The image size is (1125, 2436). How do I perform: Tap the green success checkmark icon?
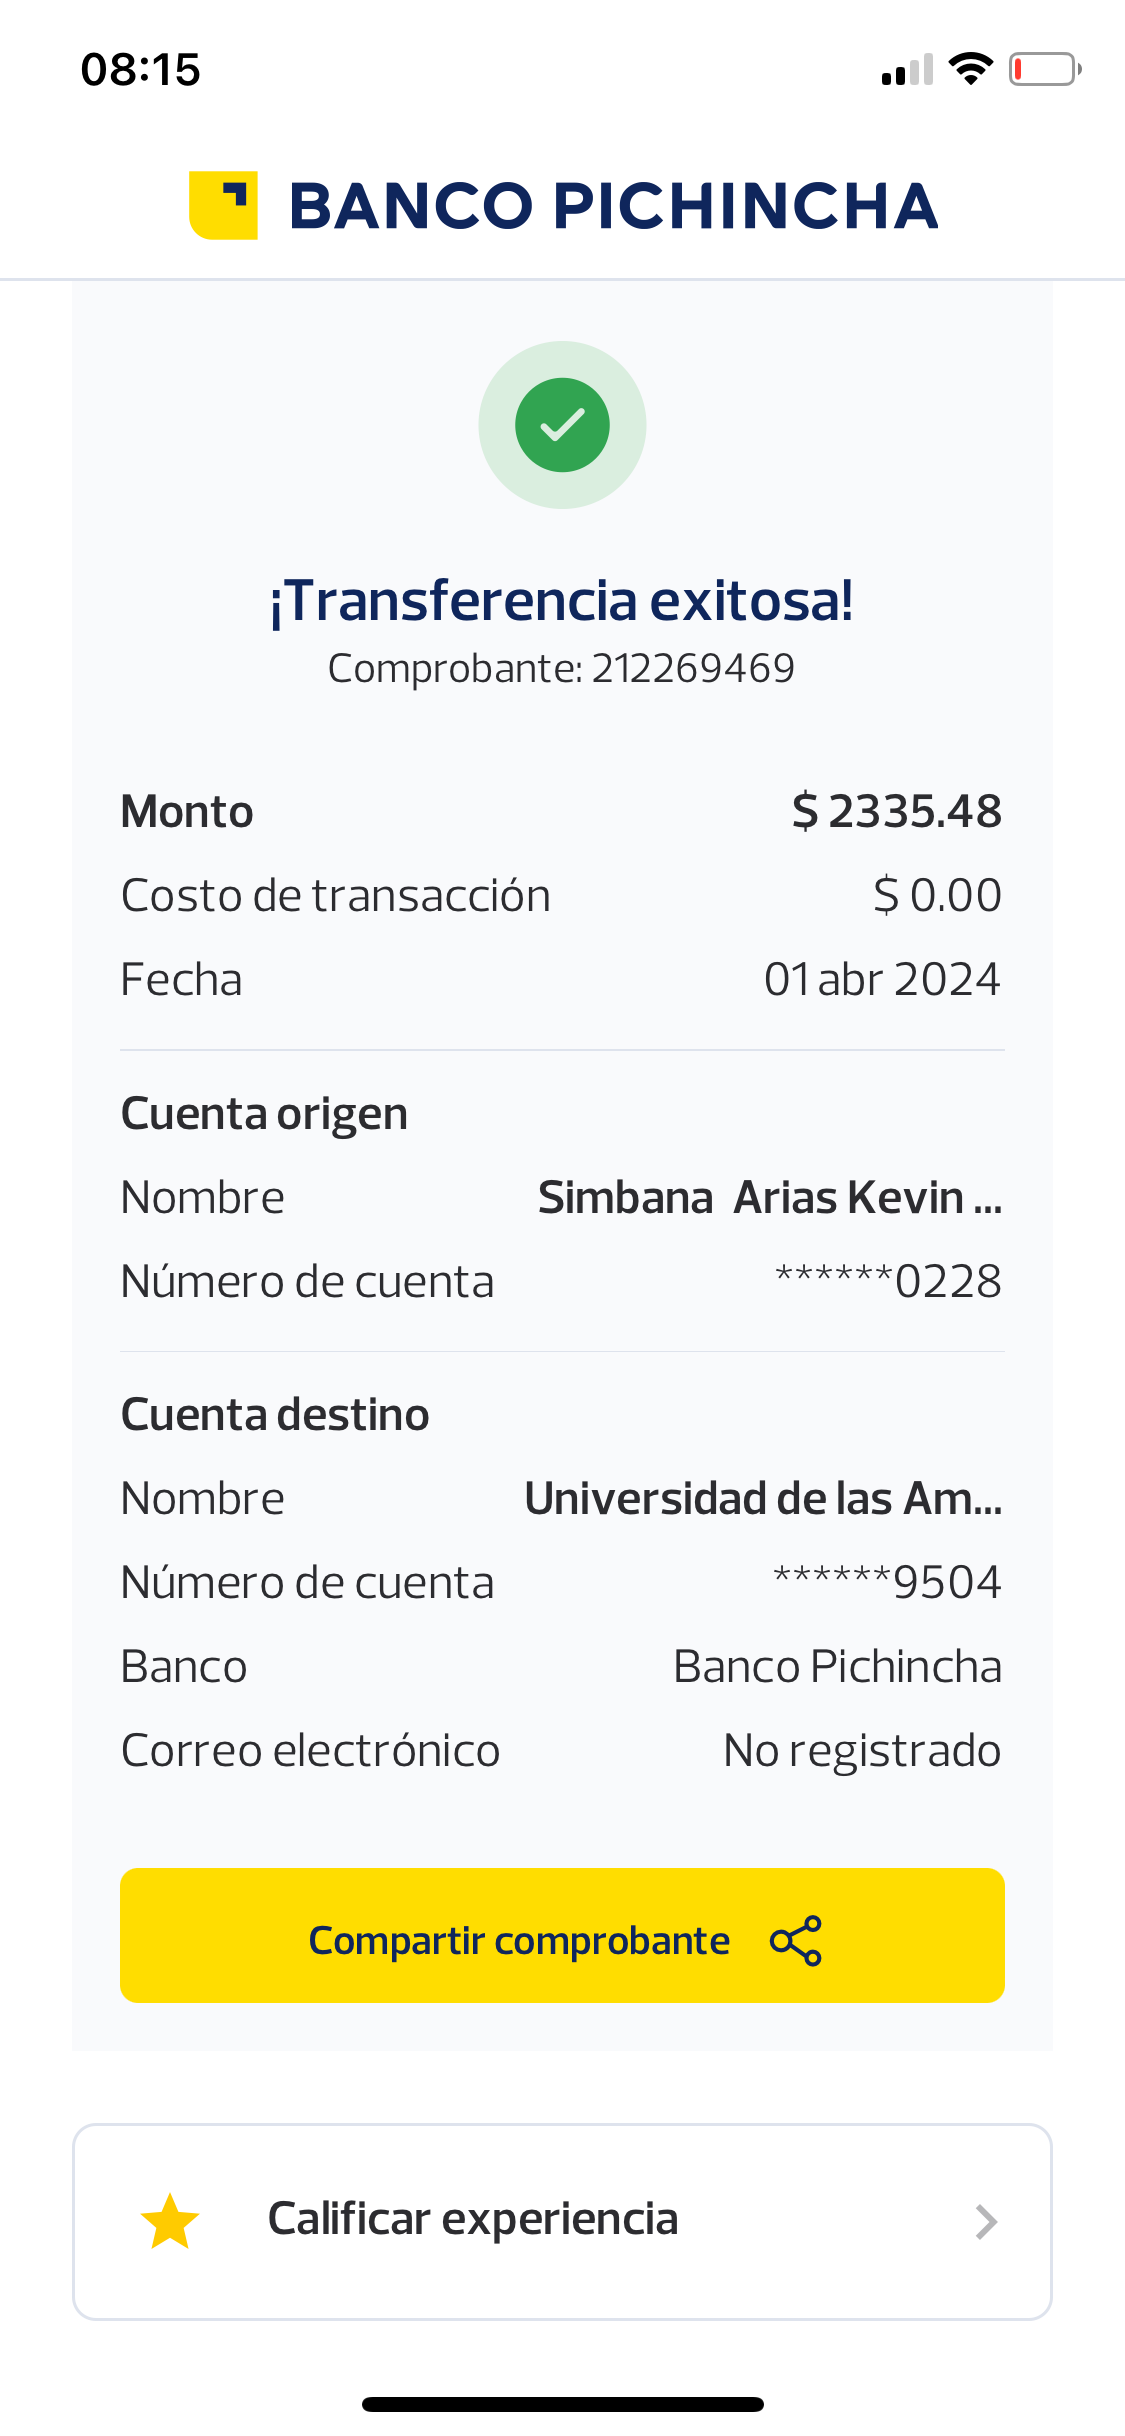[562, 425]
